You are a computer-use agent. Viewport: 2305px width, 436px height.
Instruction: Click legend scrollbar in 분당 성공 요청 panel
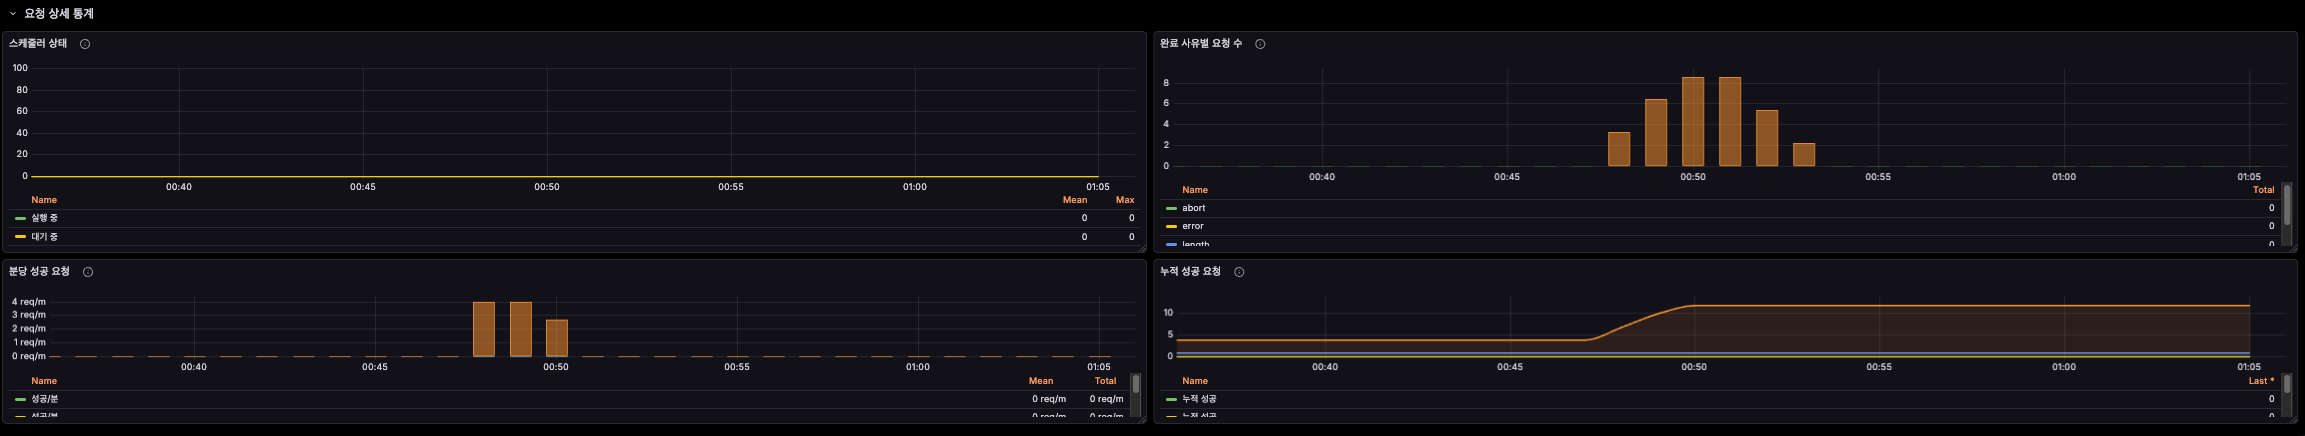click(x=1136, y=384)
